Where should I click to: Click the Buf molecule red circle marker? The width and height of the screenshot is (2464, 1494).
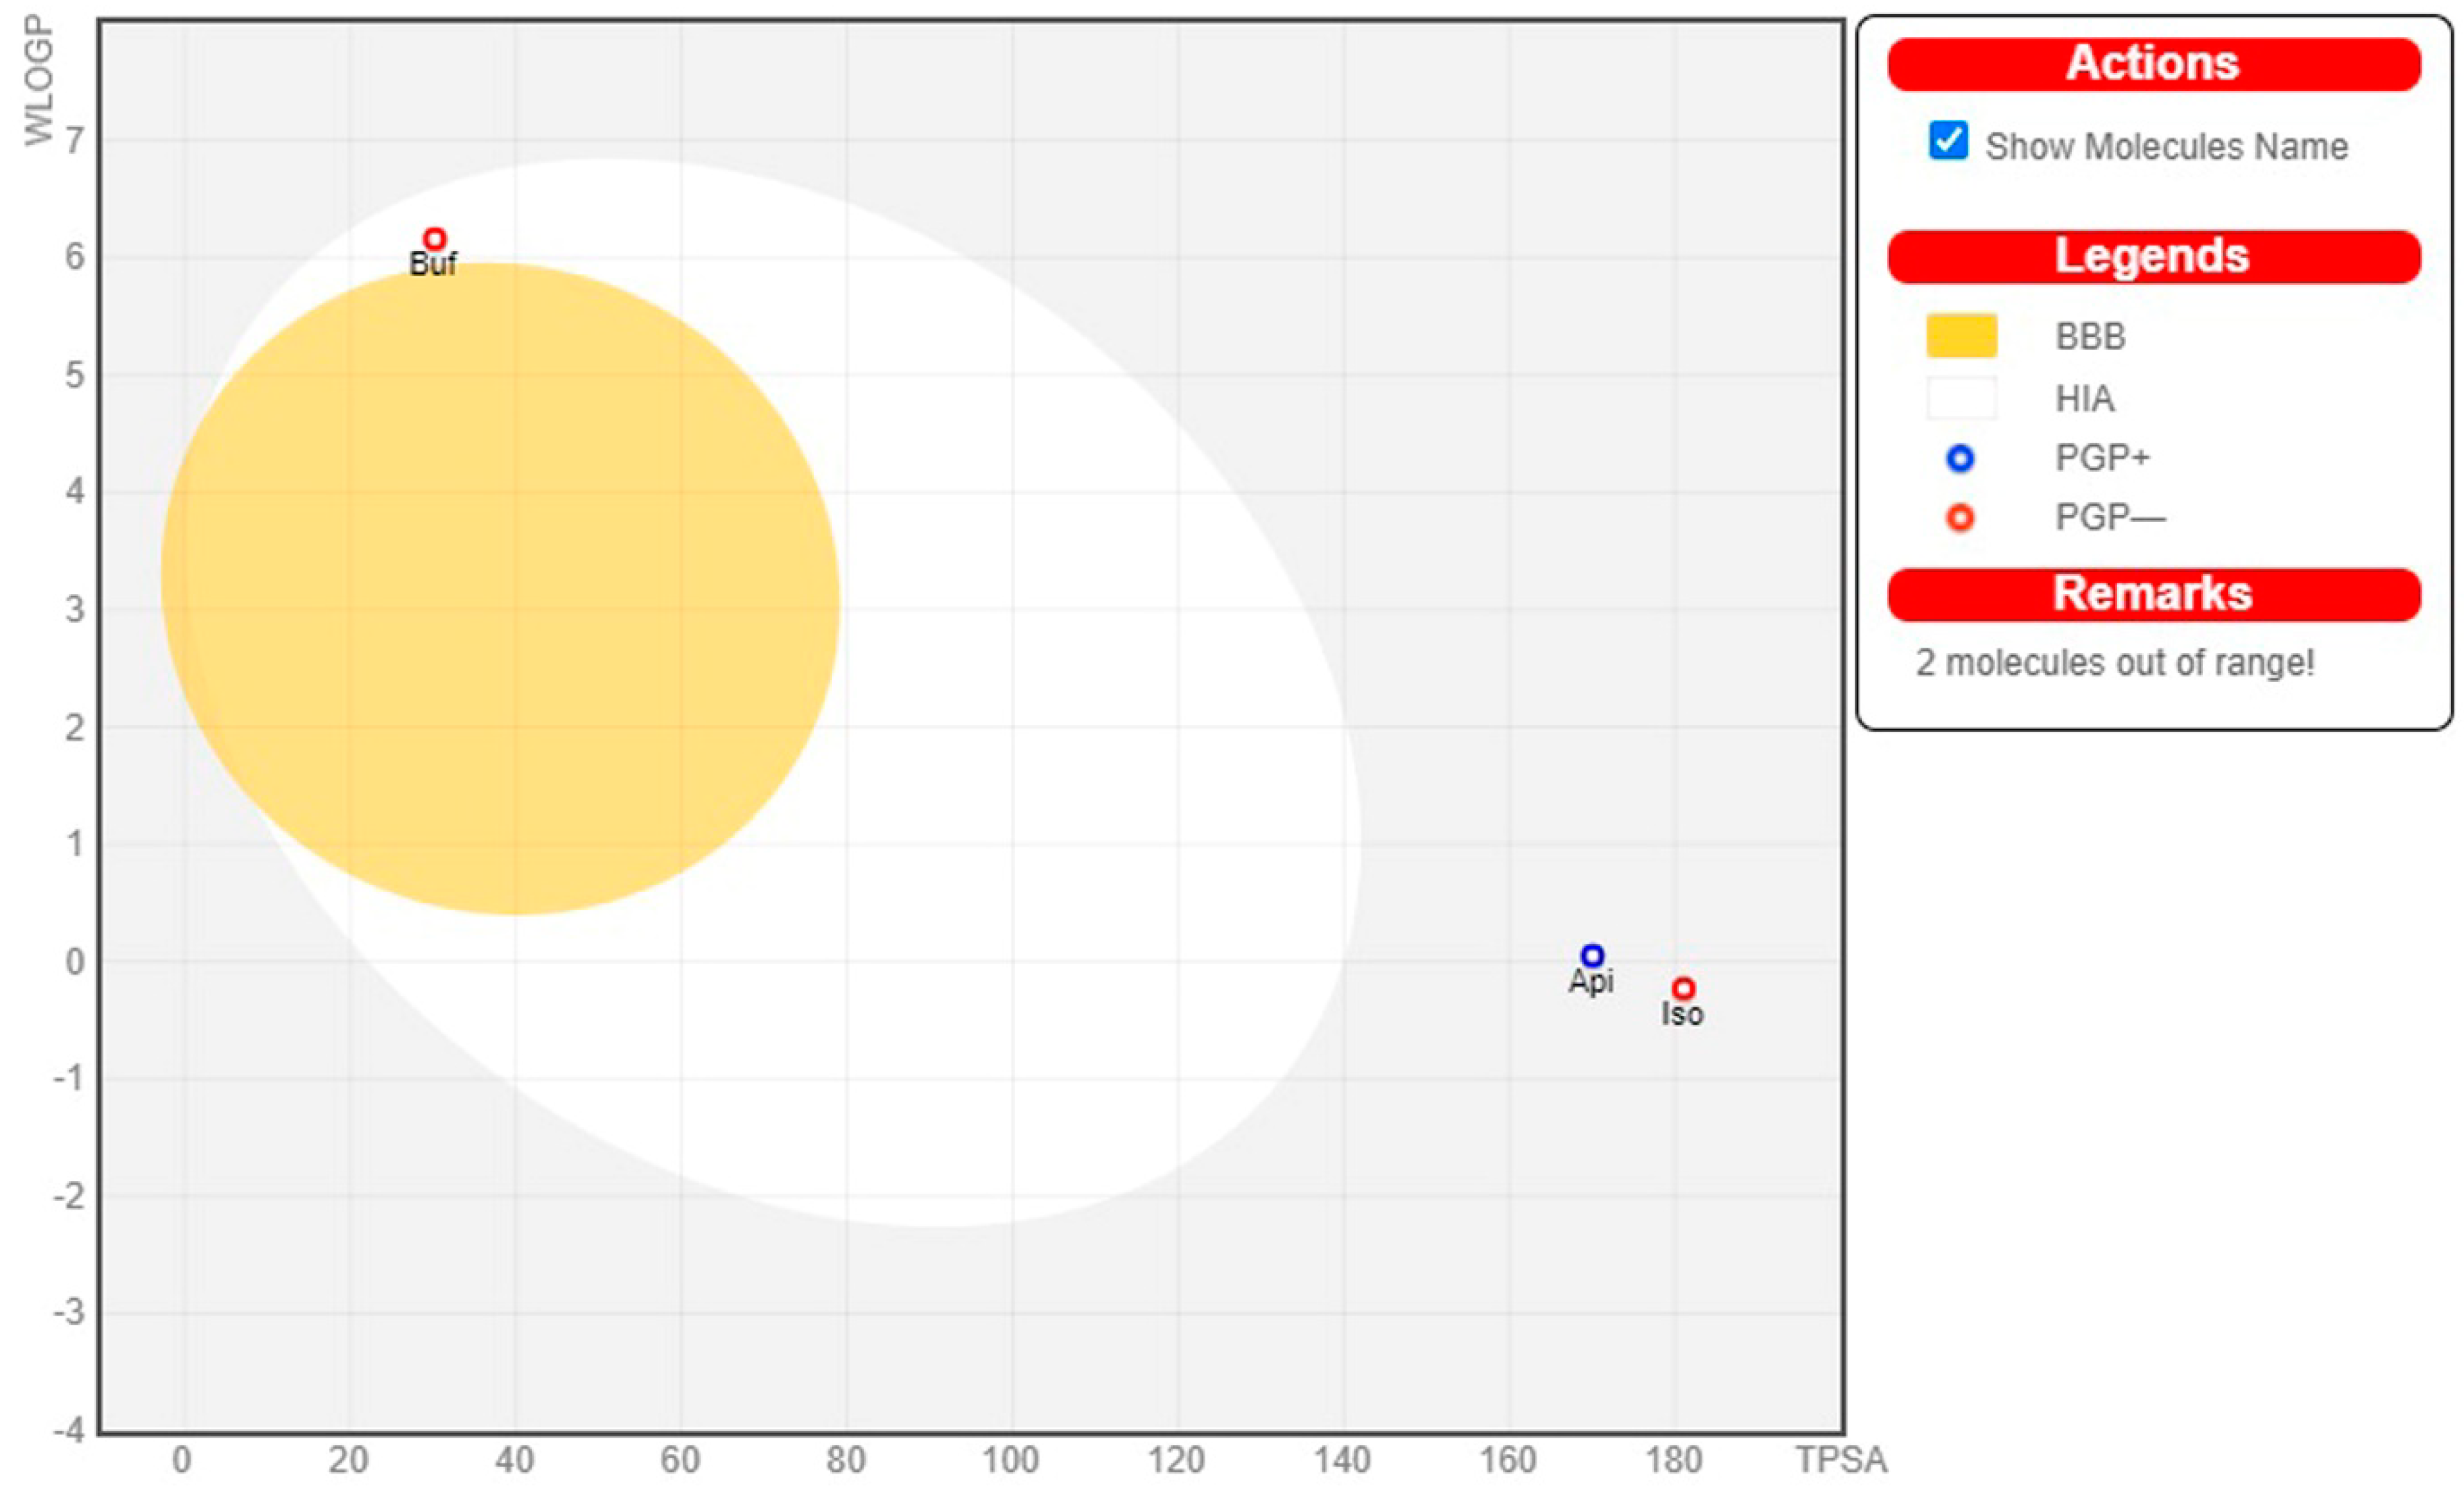point(434,239)
